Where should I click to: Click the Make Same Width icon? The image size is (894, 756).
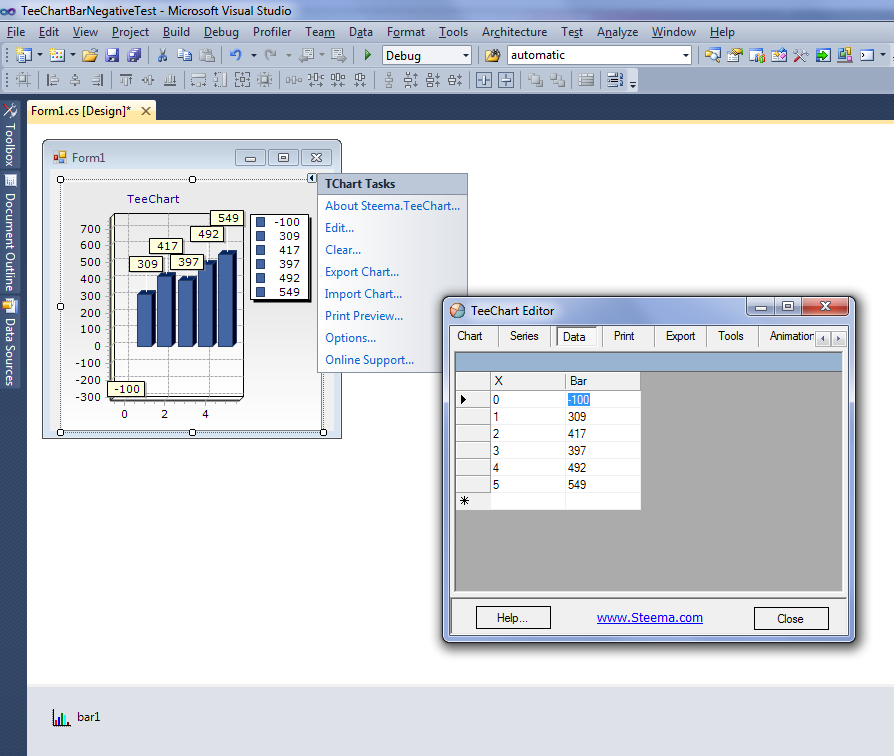tap(198, 80)
